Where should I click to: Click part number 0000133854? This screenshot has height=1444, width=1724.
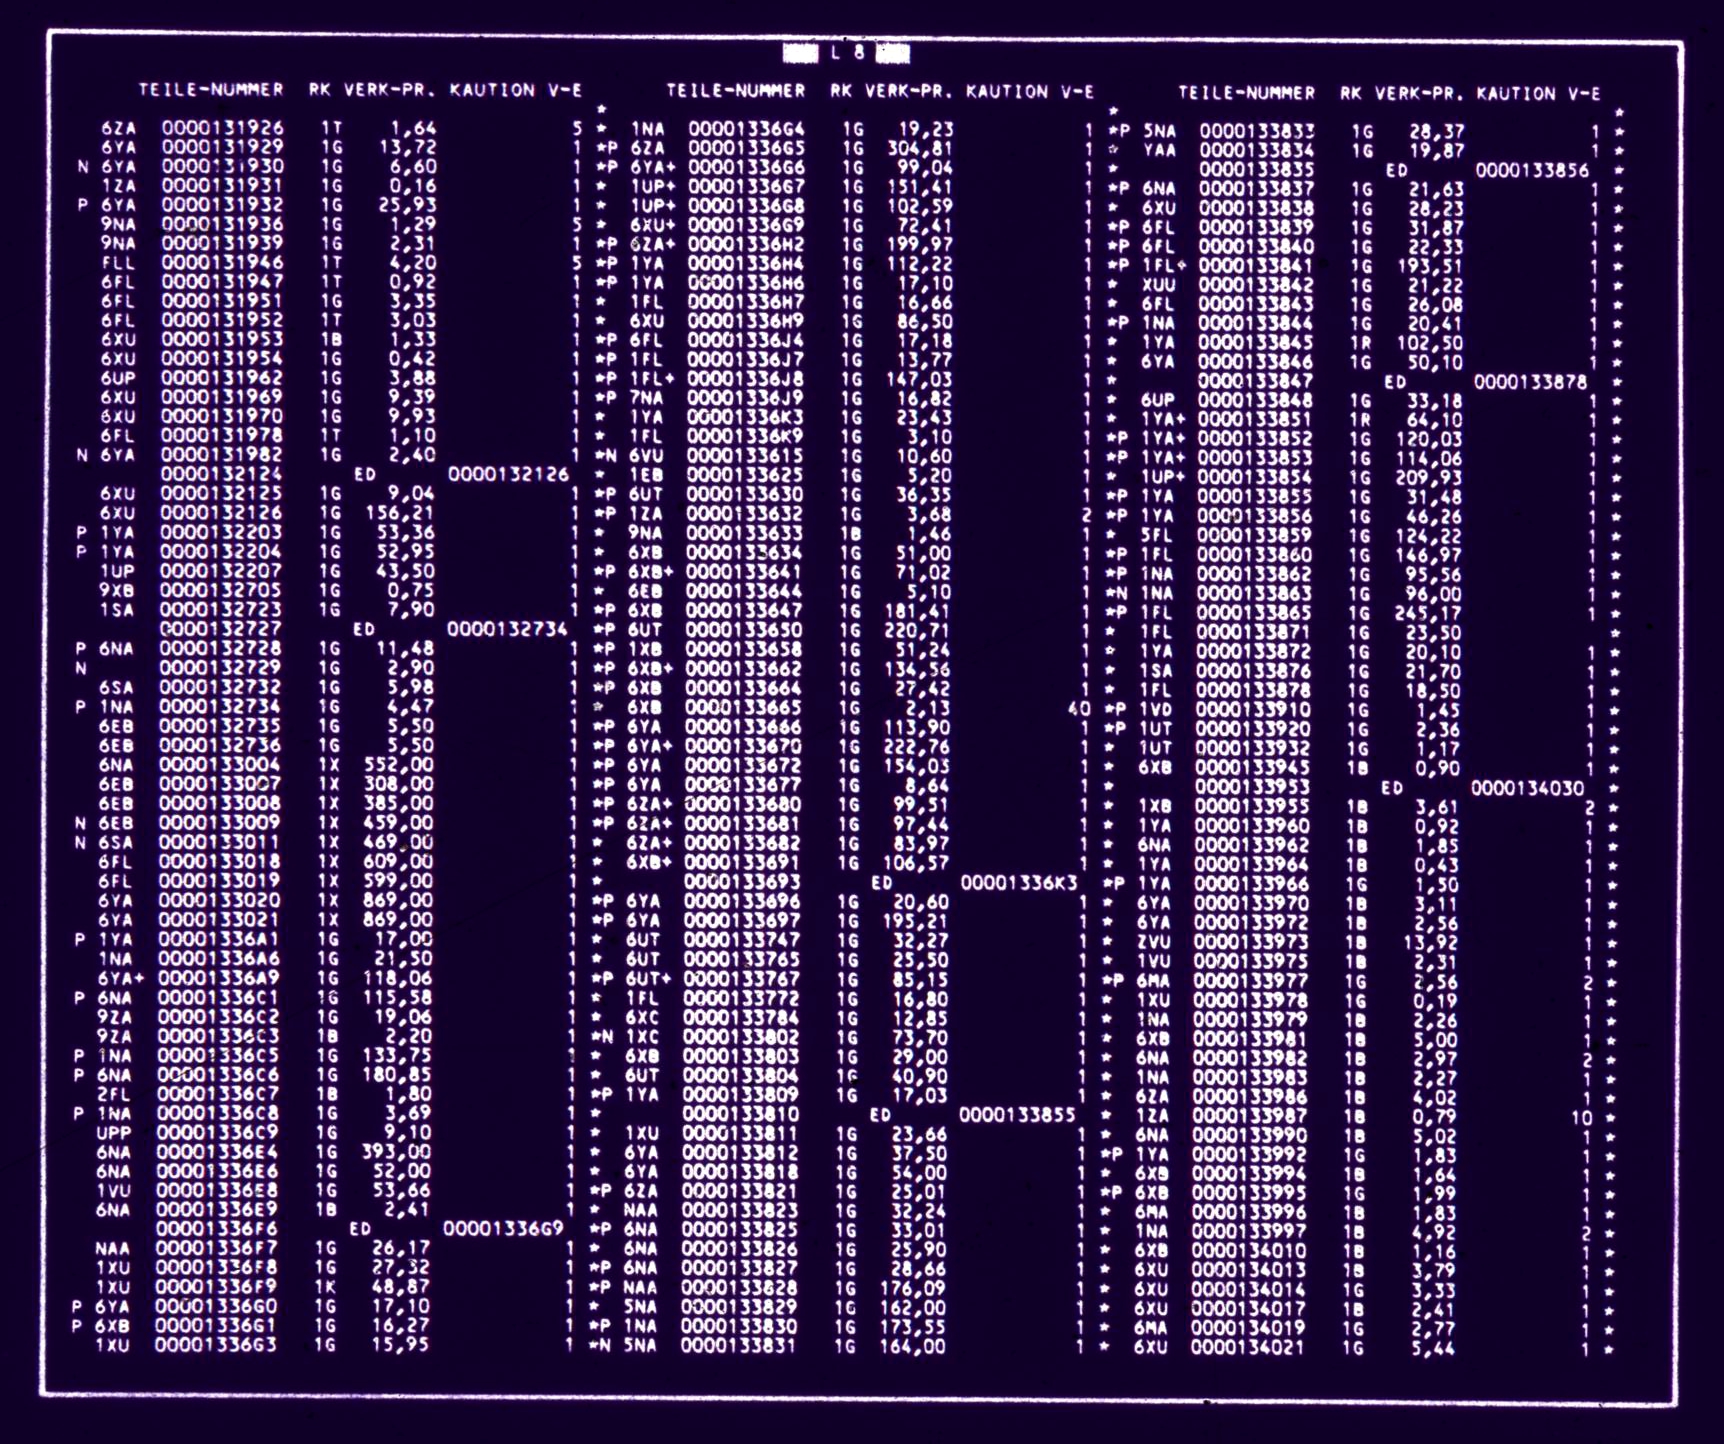(1255, 477)
